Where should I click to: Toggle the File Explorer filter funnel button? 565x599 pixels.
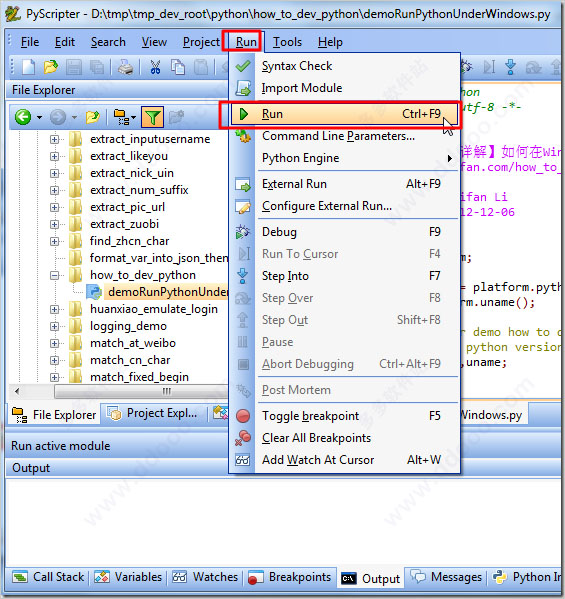152,117
